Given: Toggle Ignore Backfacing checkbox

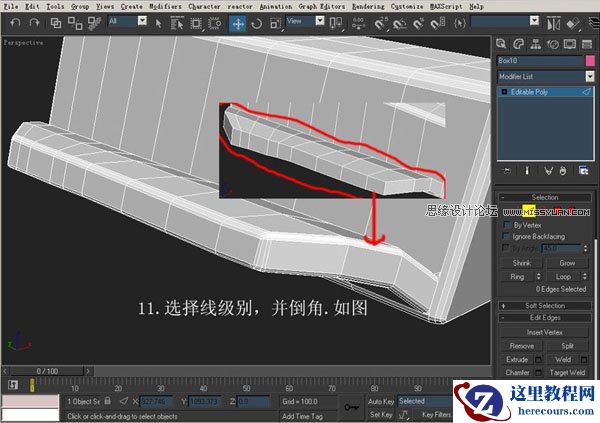Looking at the screenshot, I should 506,236.
